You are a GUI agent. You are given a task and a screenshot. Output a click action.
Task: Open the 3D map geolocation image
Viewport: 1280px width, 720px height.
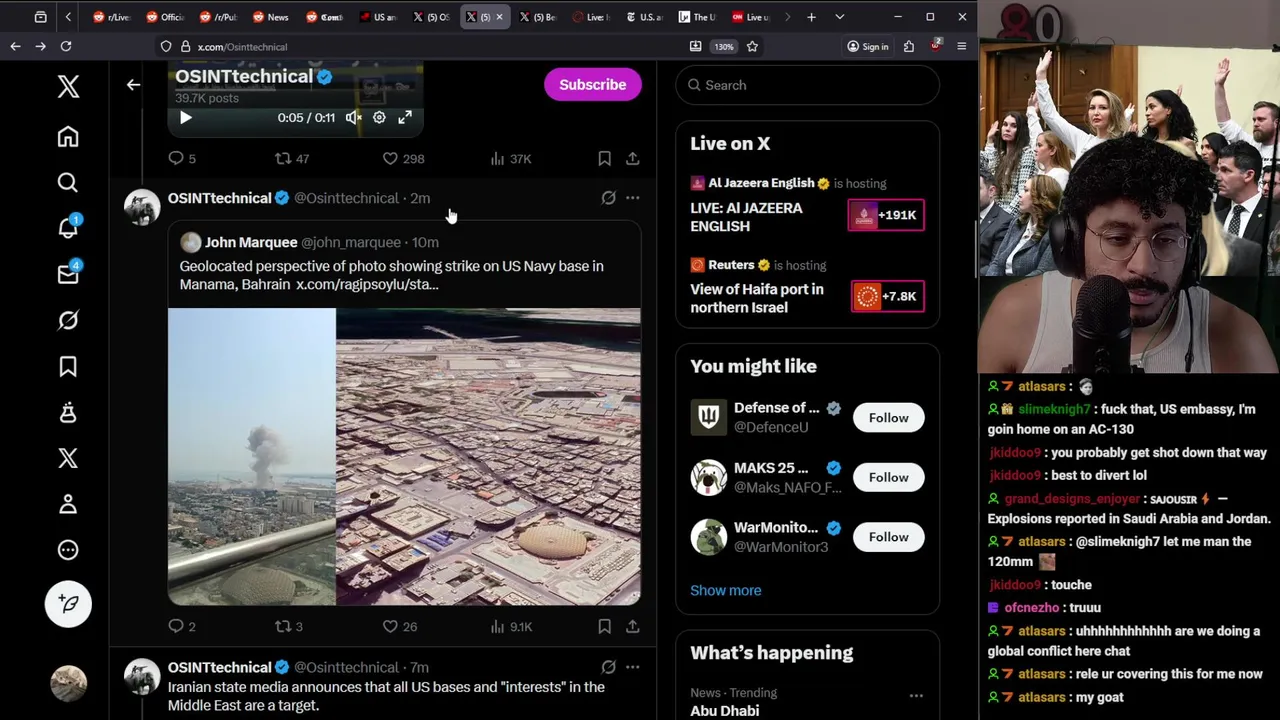point(489,457)
